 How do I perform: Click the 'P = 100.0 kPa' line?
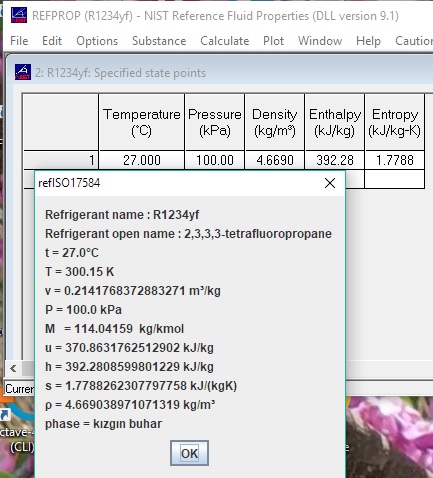(x=83, y=310)
